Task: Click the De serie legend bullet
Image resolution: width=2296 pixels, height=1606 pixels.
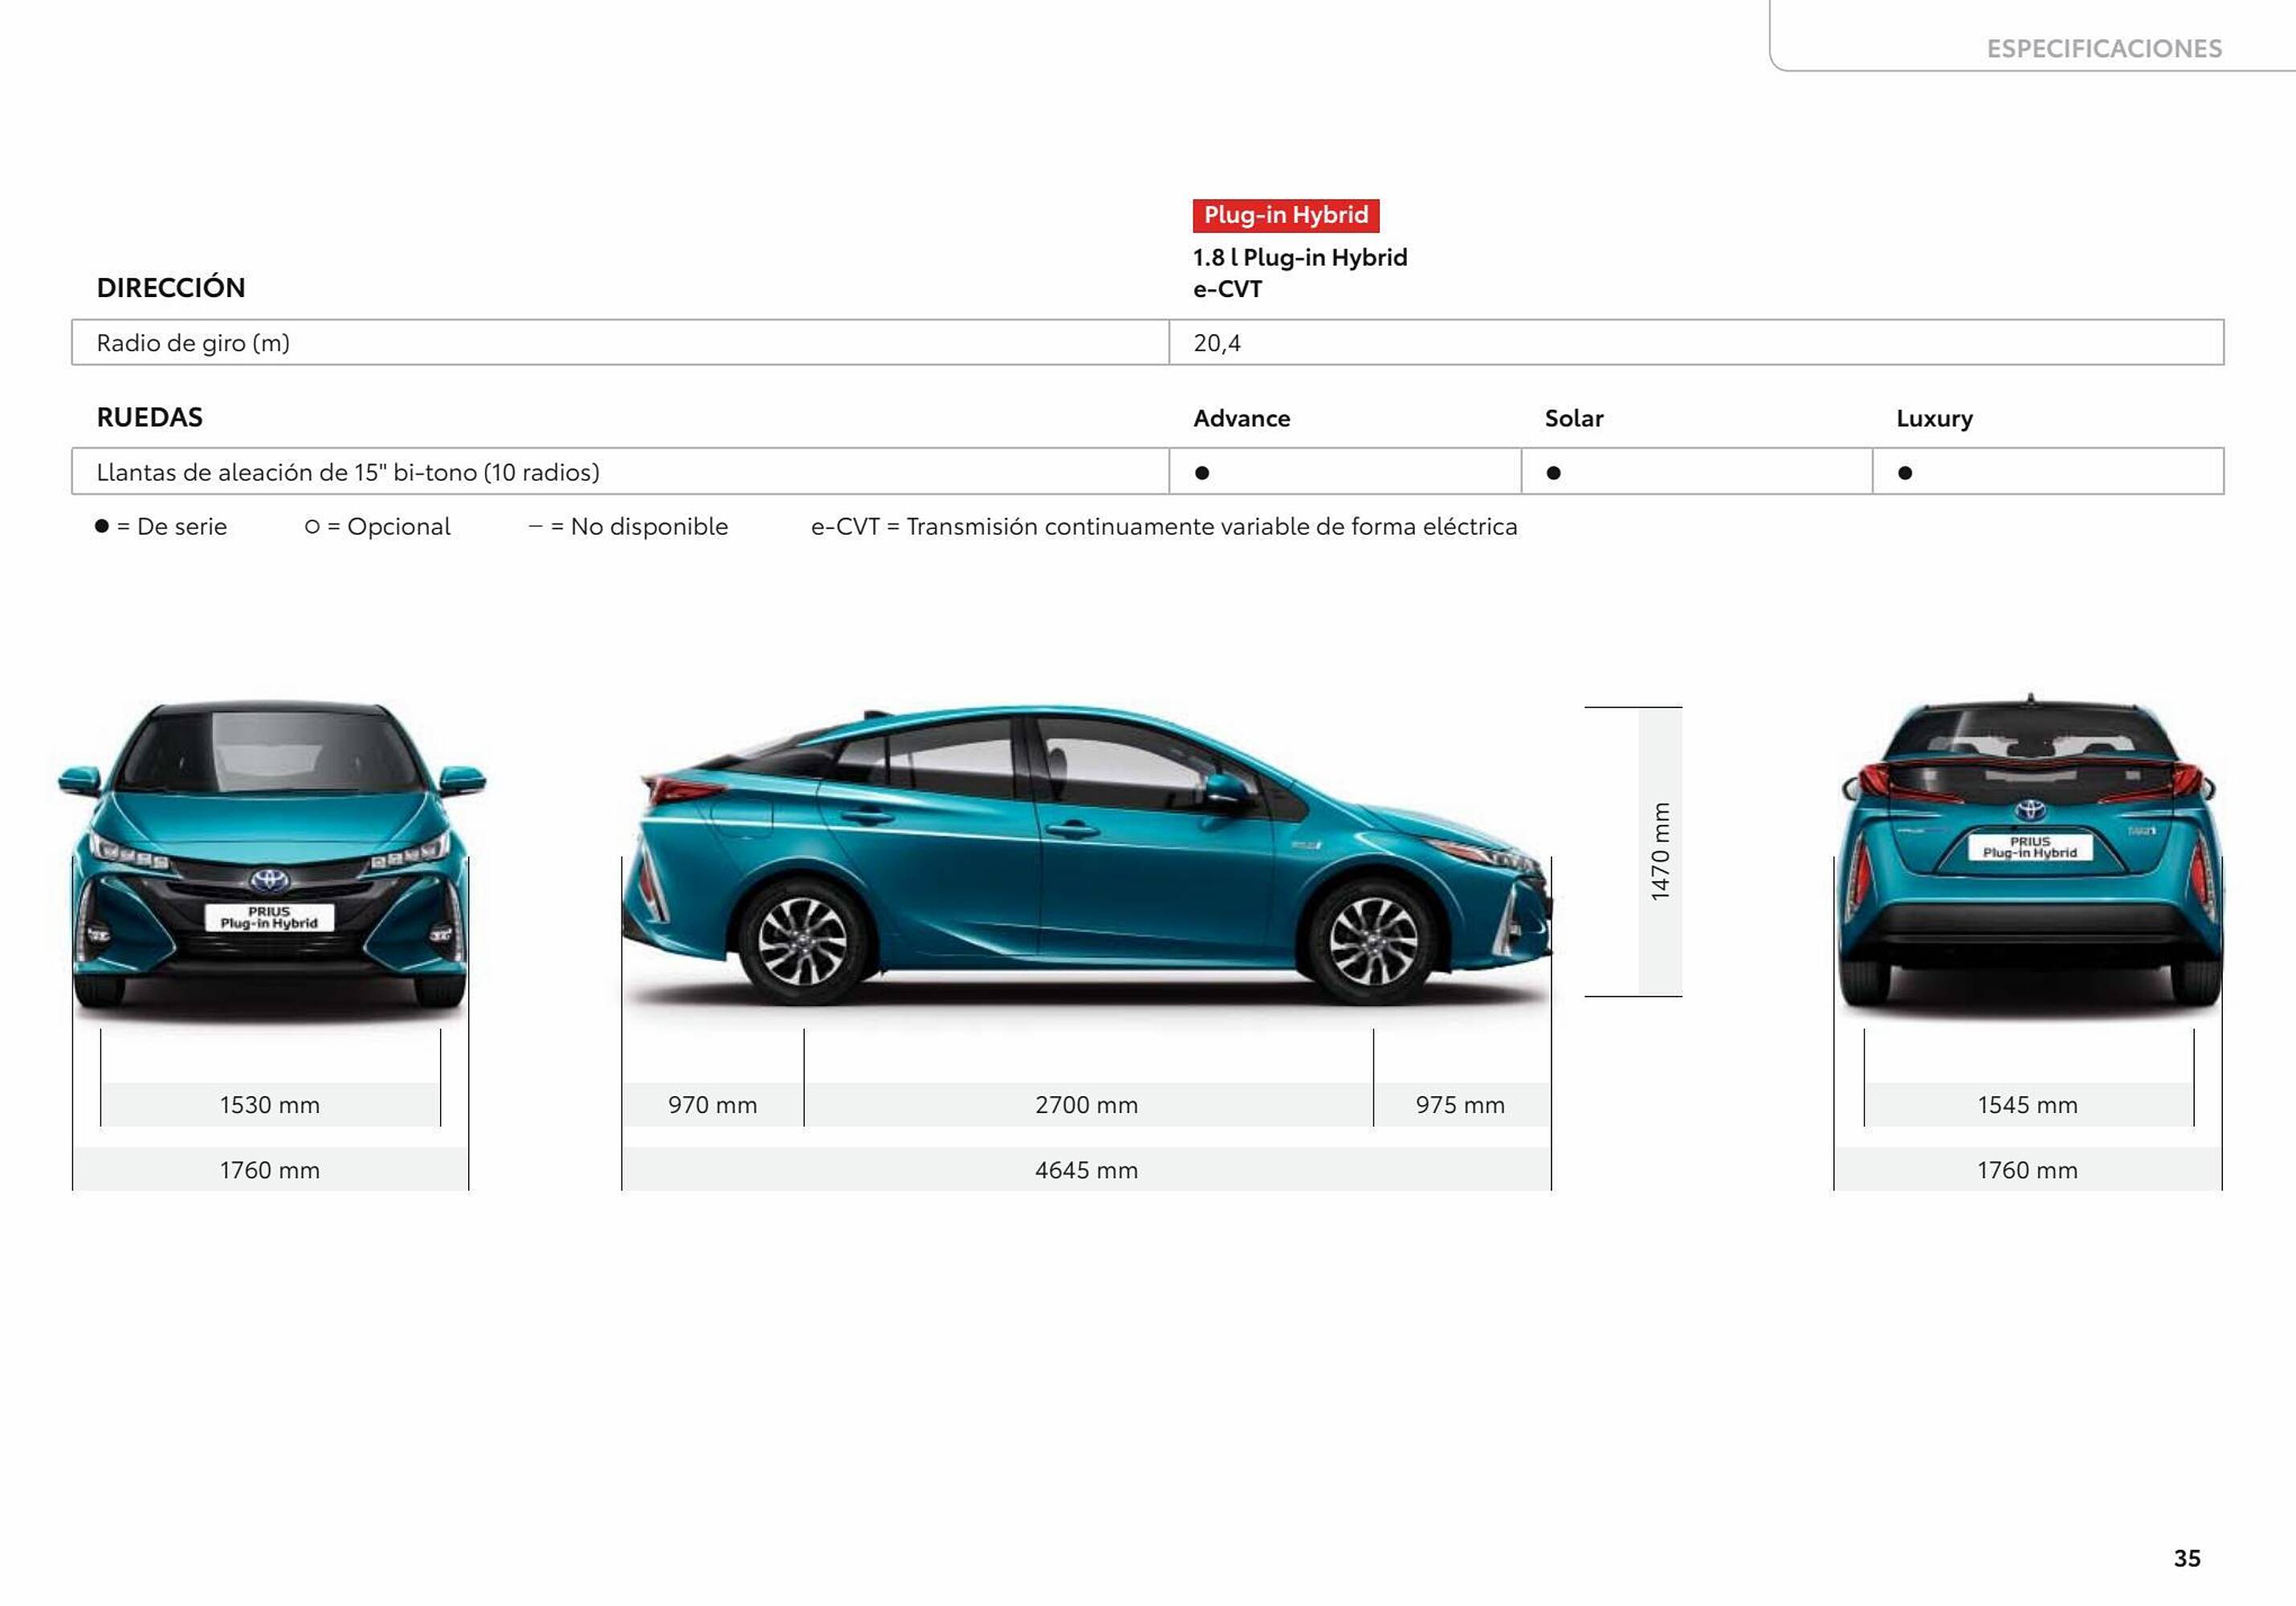Action: click(x=102, y=526)
